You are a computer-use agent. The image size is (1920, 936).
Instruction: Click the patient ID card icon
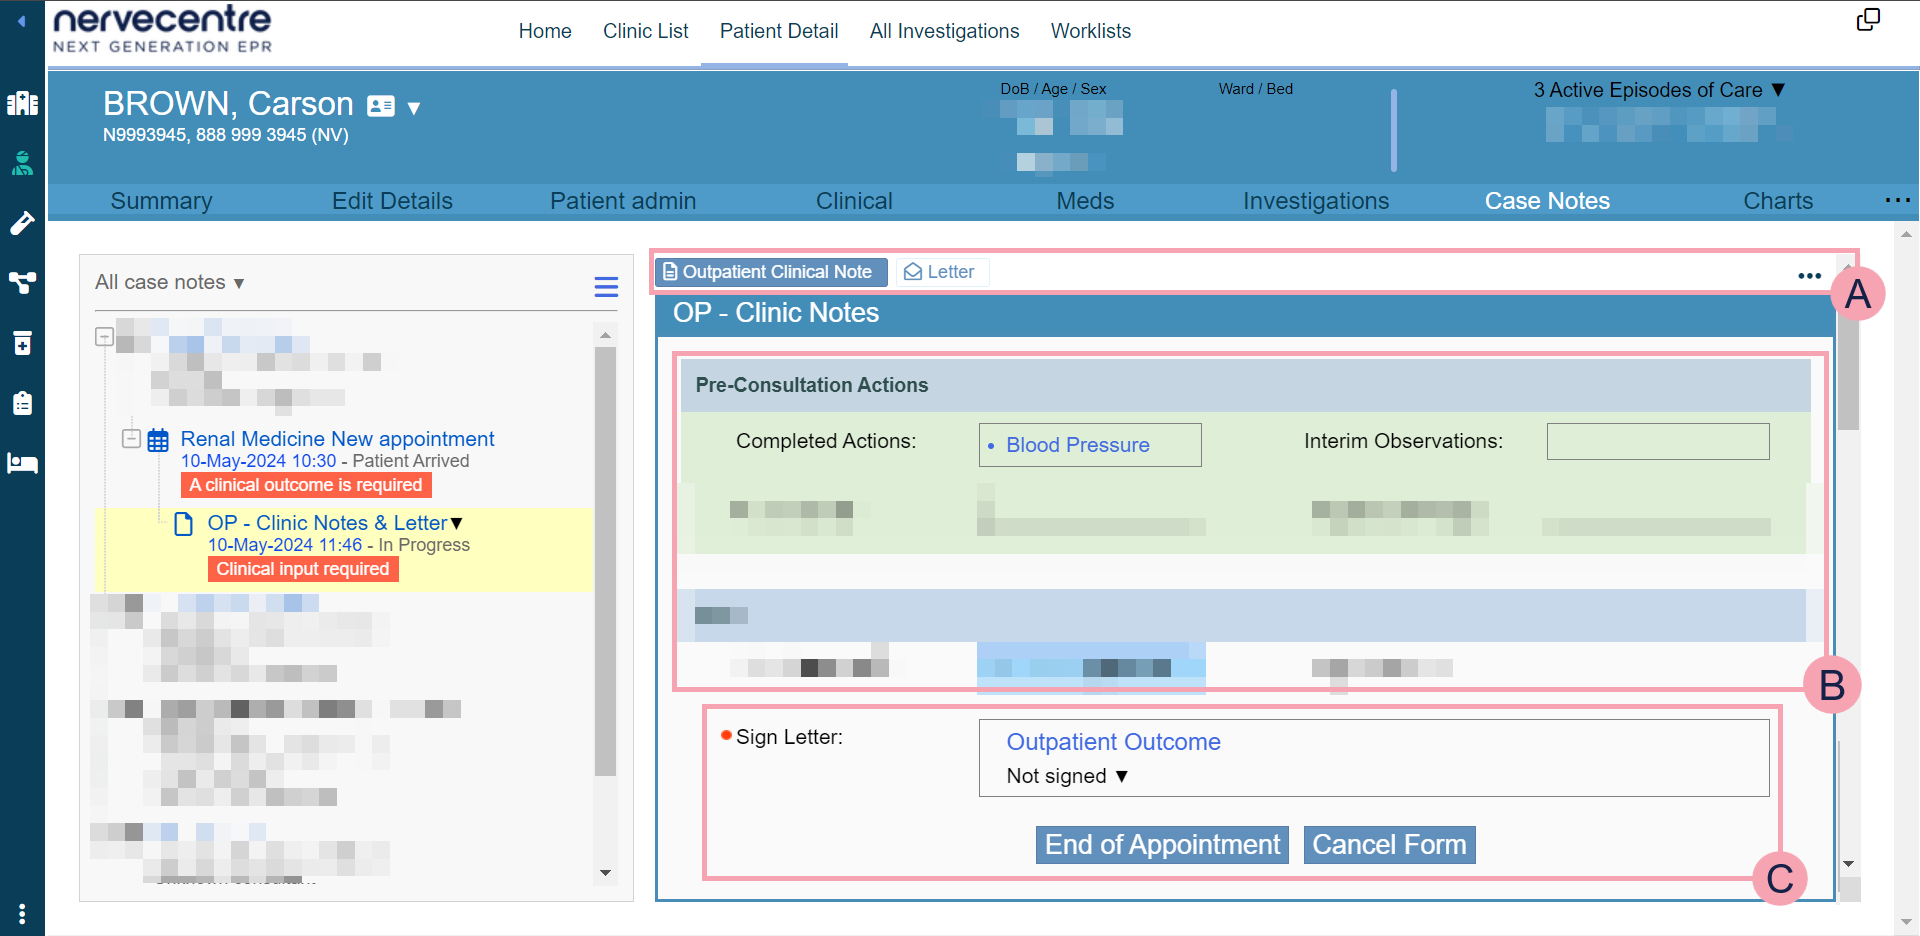[x=381, y=106]
